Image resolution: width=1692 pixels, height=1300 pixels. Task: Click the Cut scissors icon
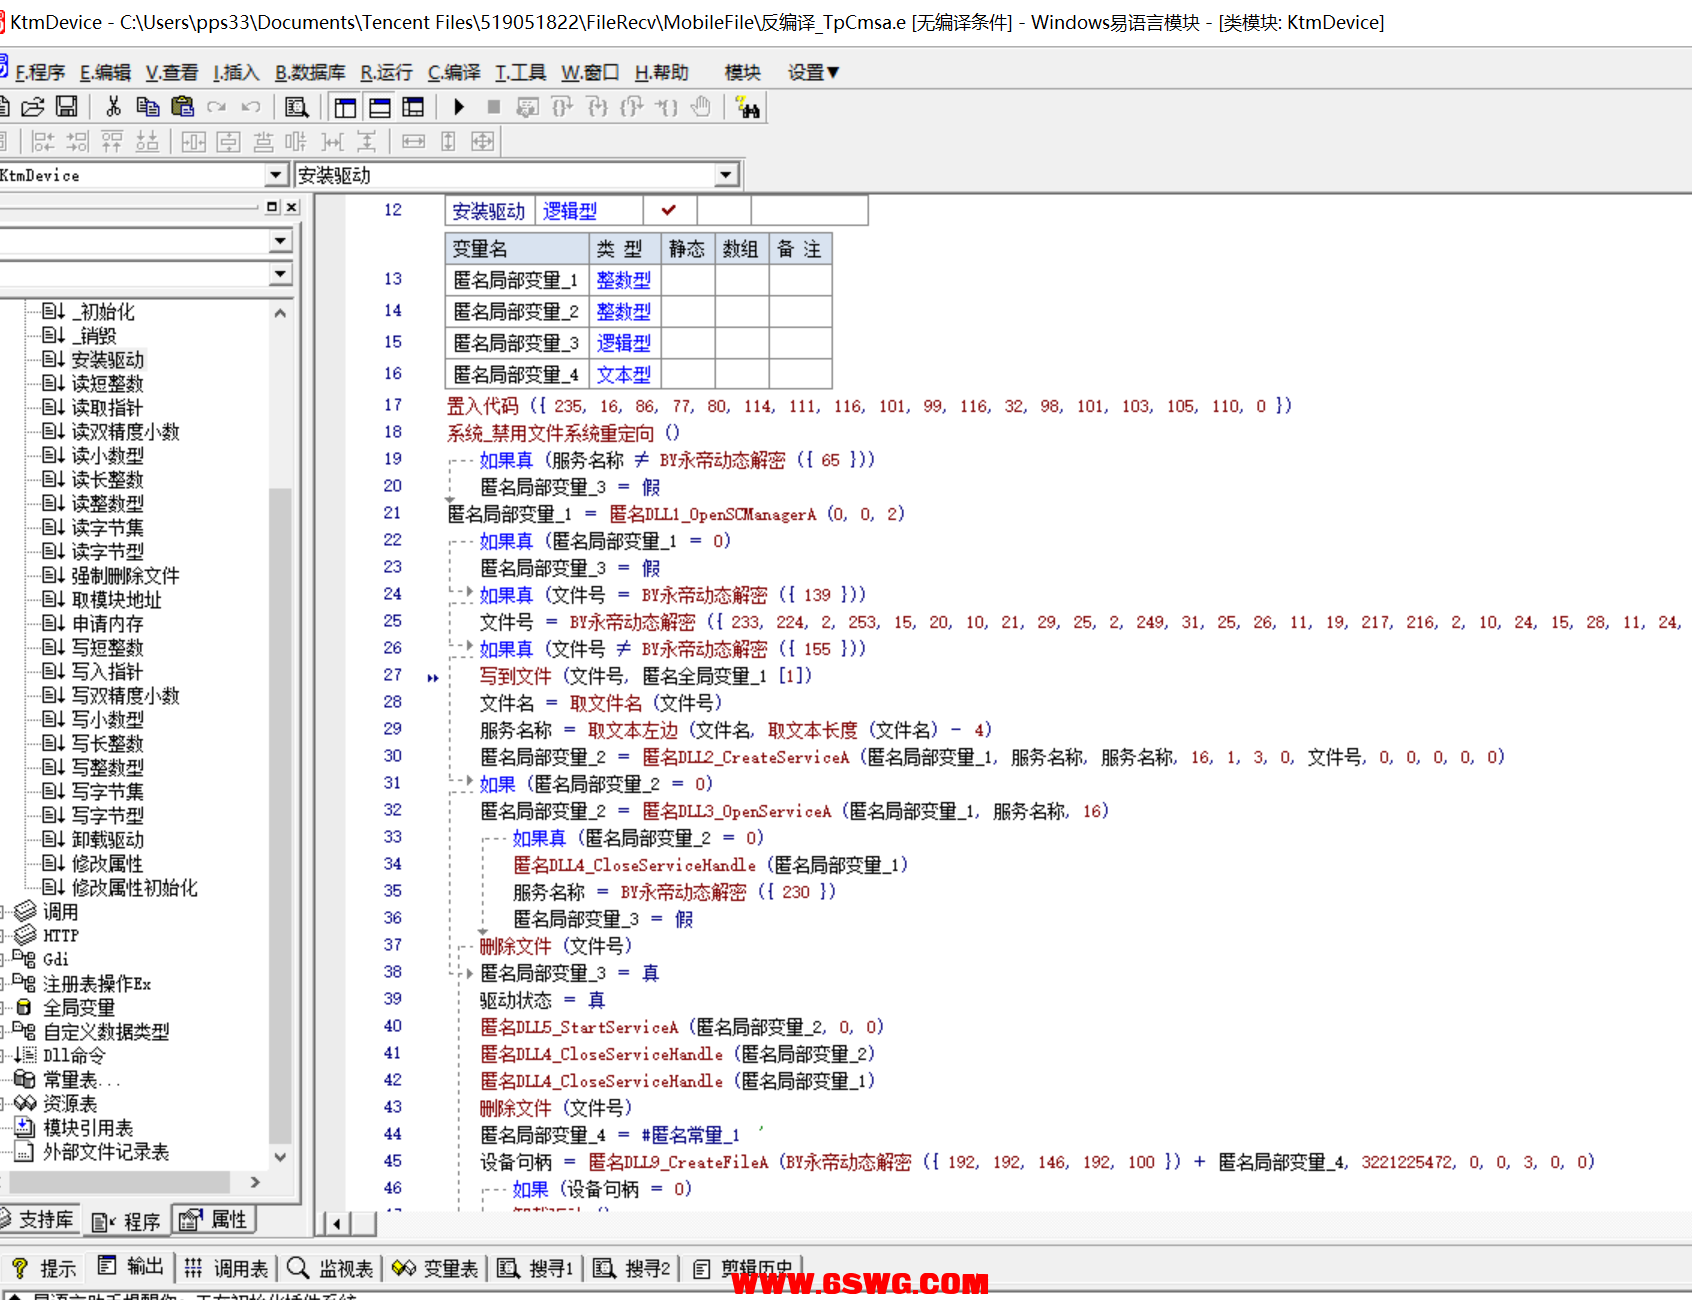[113, 107]
